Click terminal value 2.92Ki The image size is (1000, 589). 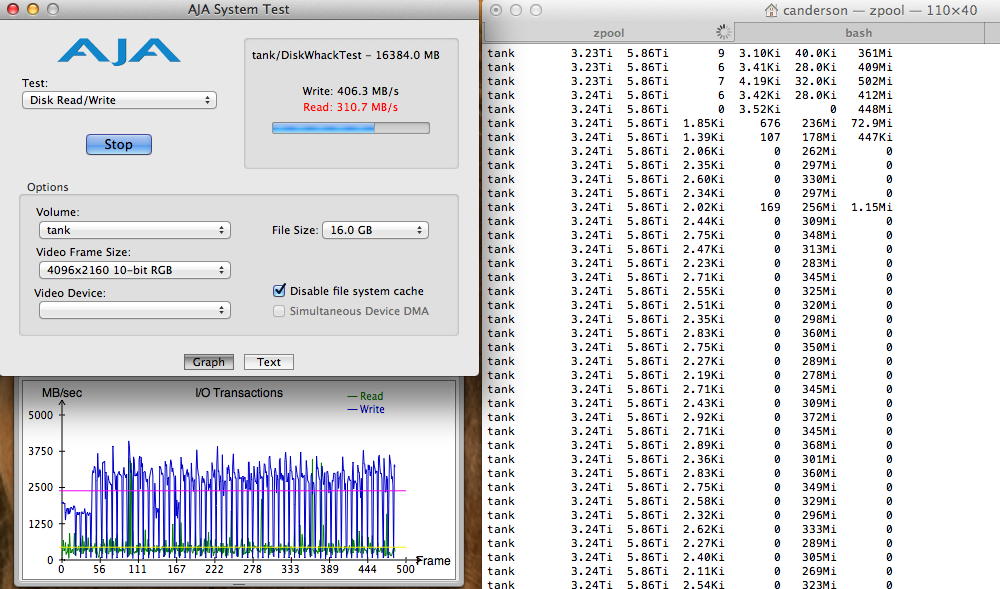coord(703,417)
